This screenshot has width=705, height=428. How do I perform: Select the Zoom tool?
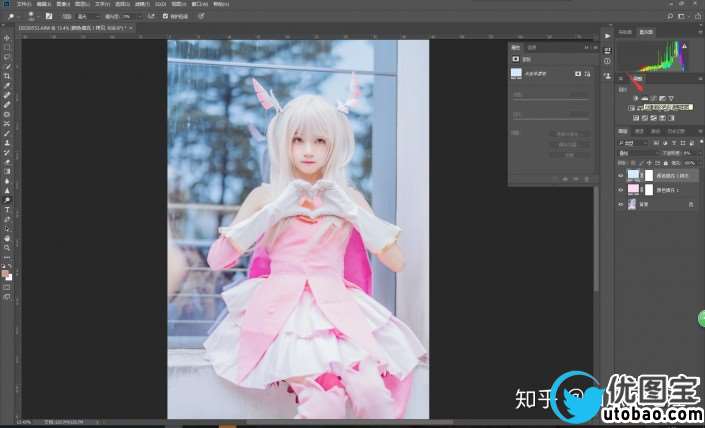point(7,247)
